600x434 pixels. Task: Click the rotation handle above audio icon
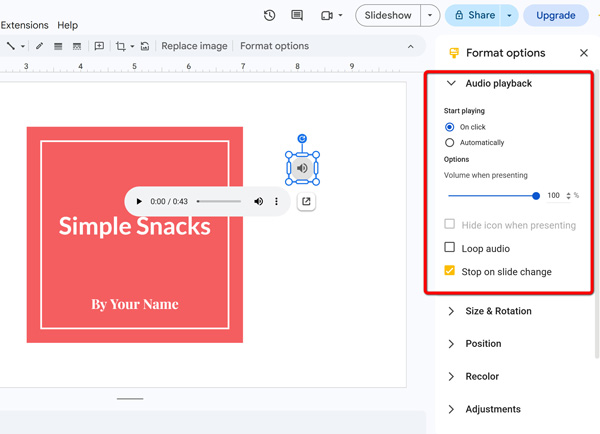pyautogui.click(x=302, y=138)
